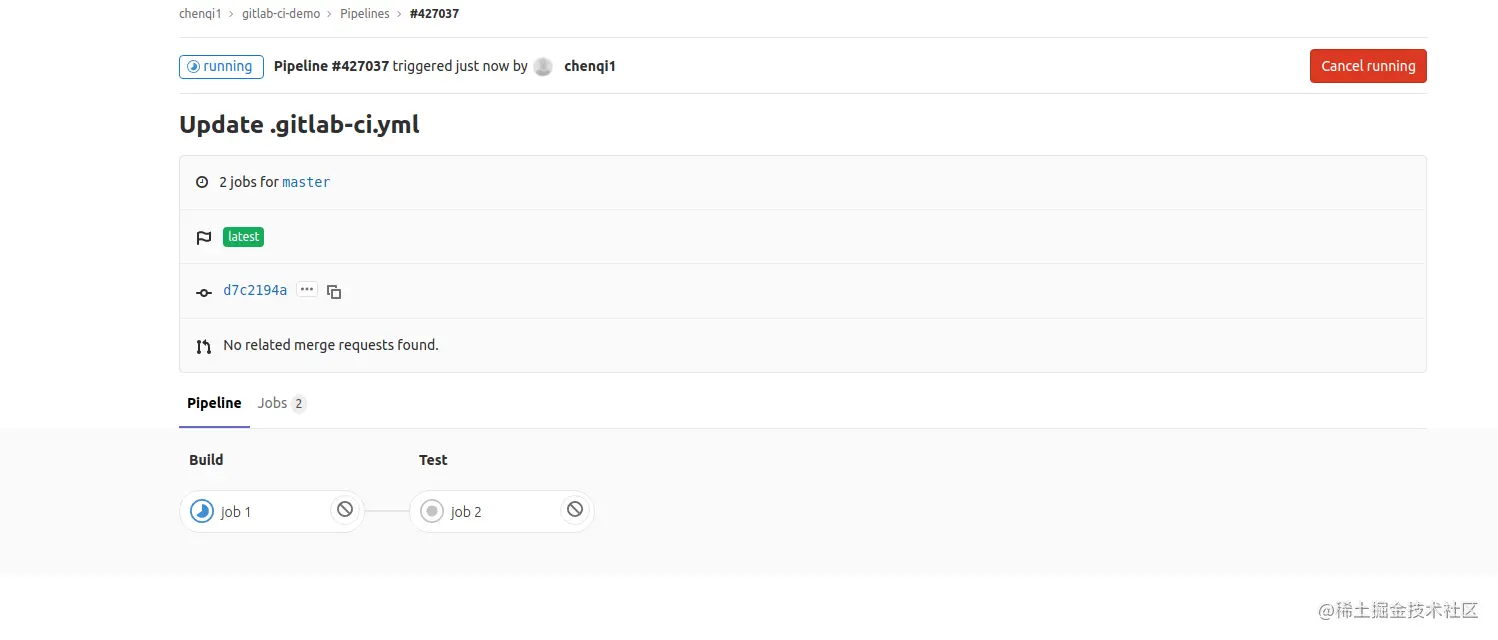Open chenqi1's user avatar

click(542, 66)
